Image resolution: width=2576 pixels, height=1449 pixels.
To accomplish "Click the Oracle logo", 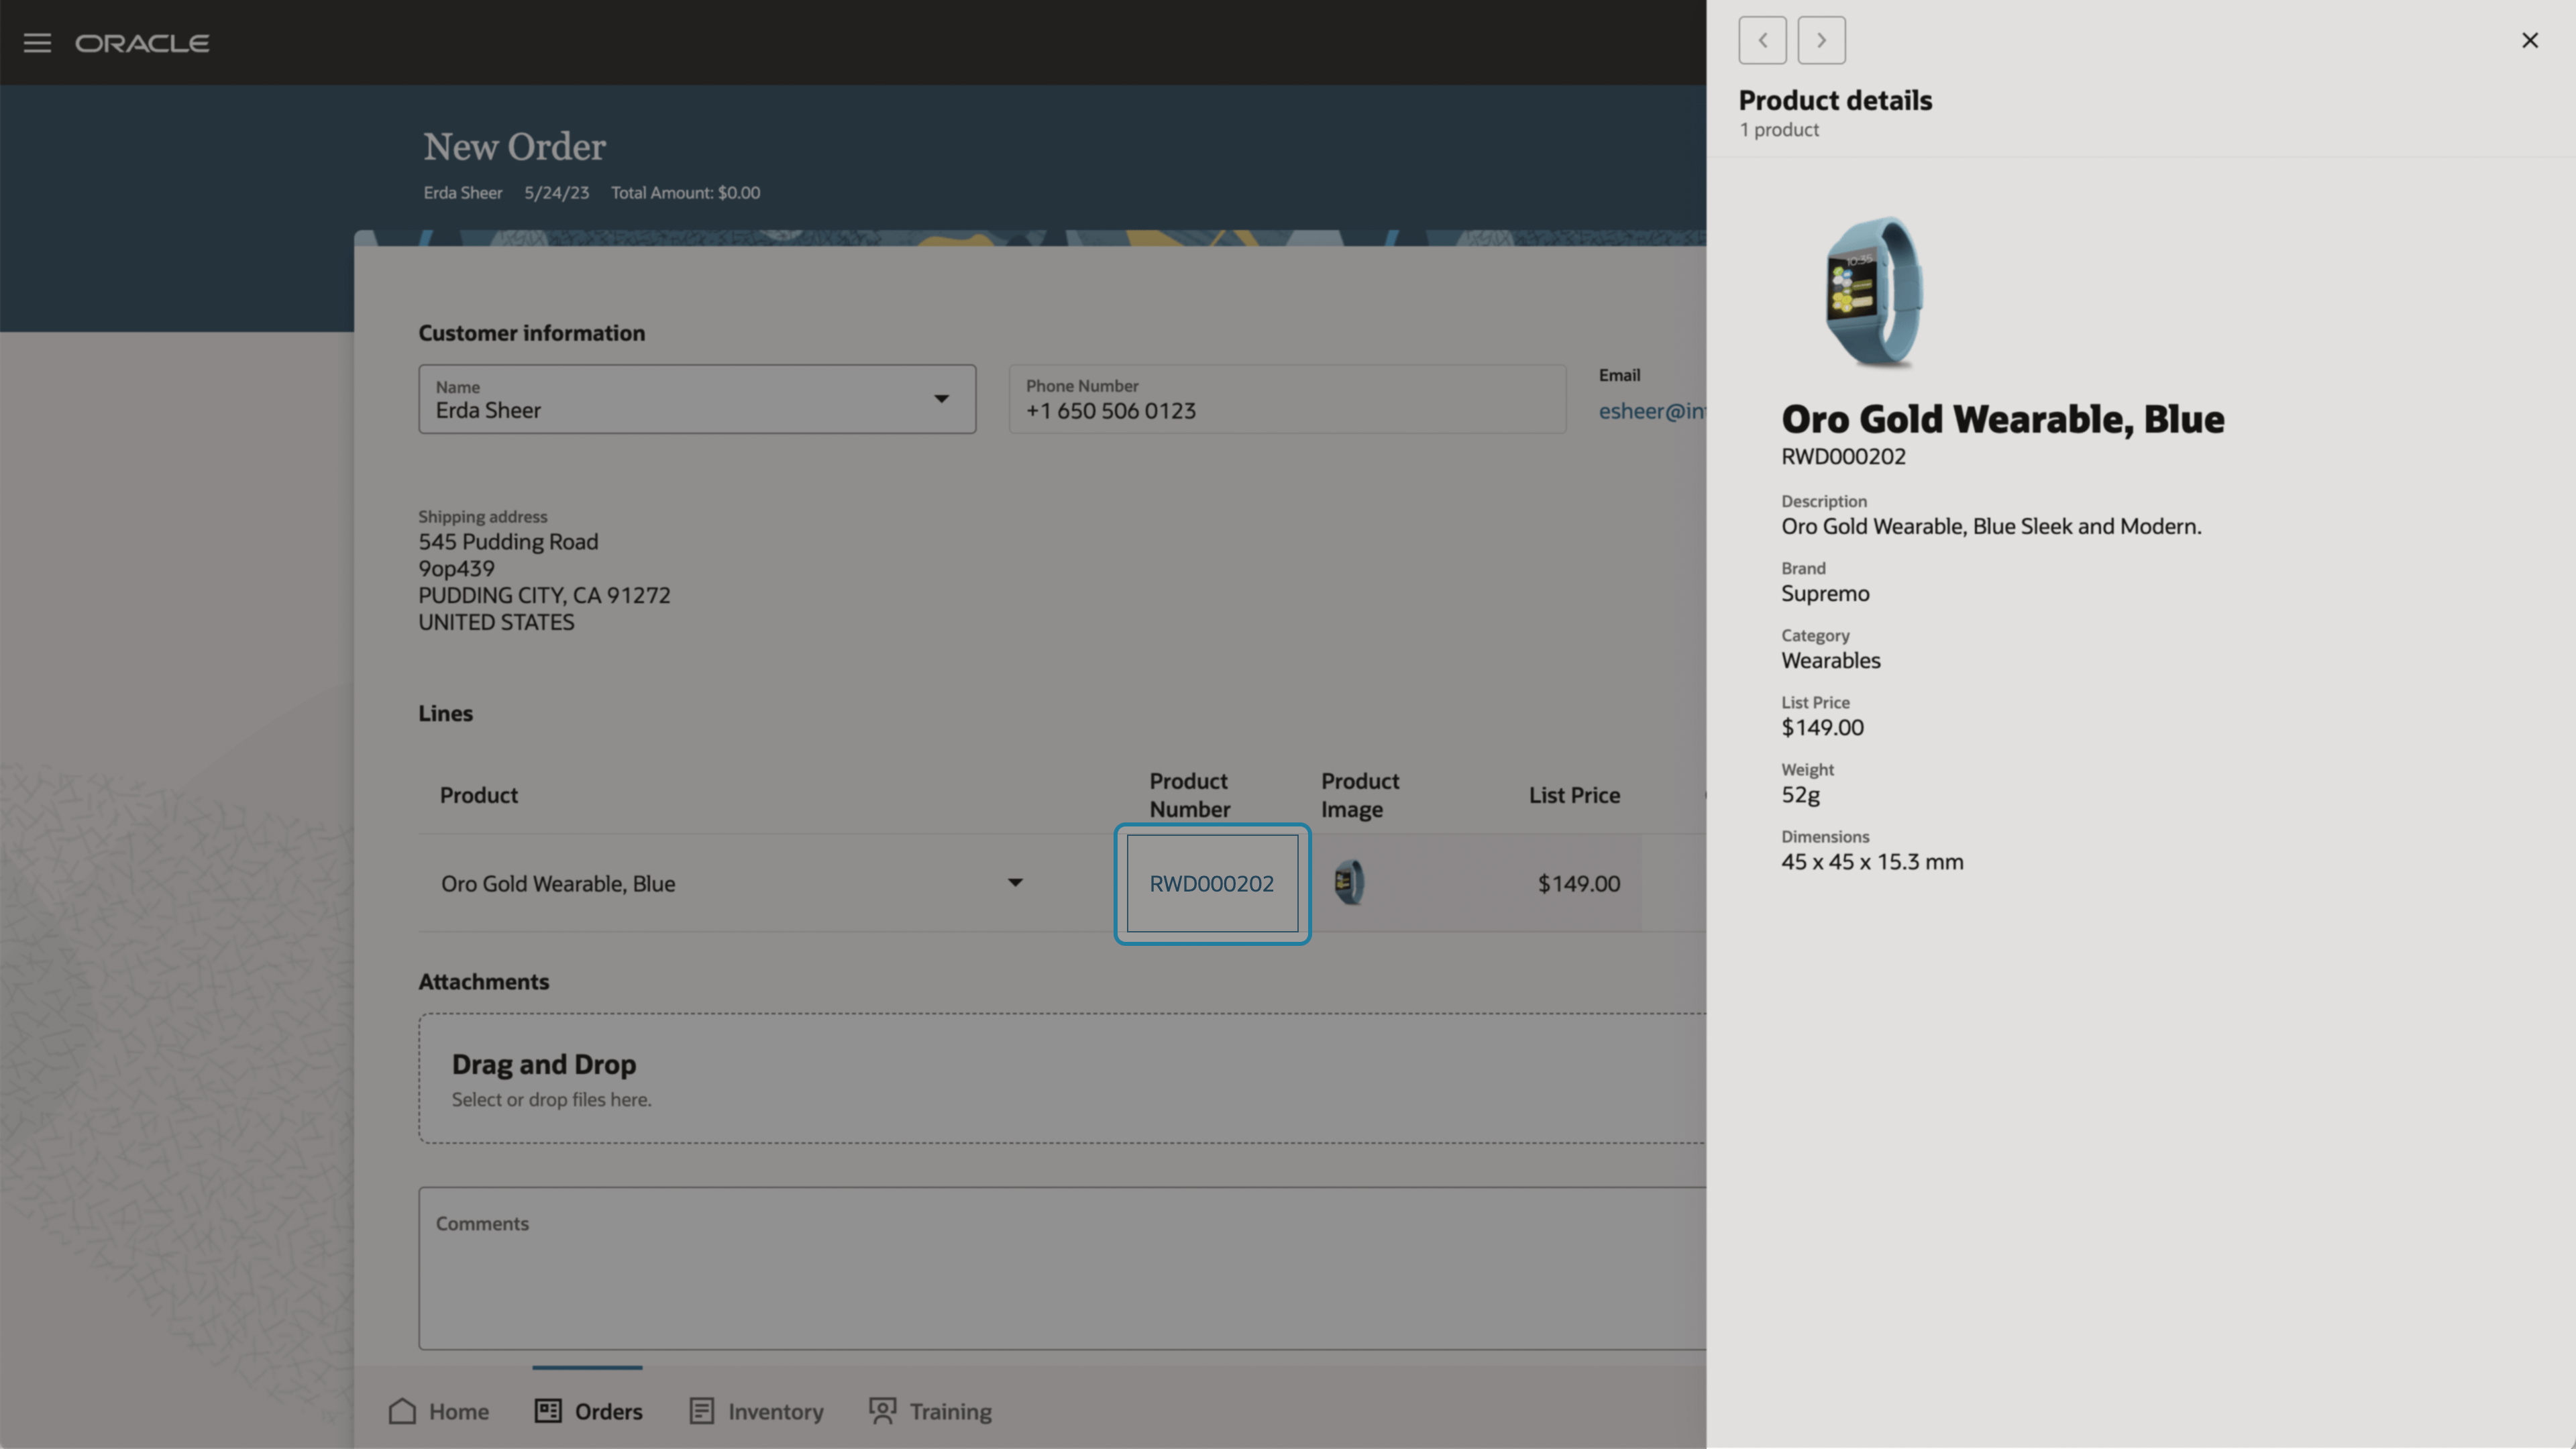I will click(x=142, y=43).
